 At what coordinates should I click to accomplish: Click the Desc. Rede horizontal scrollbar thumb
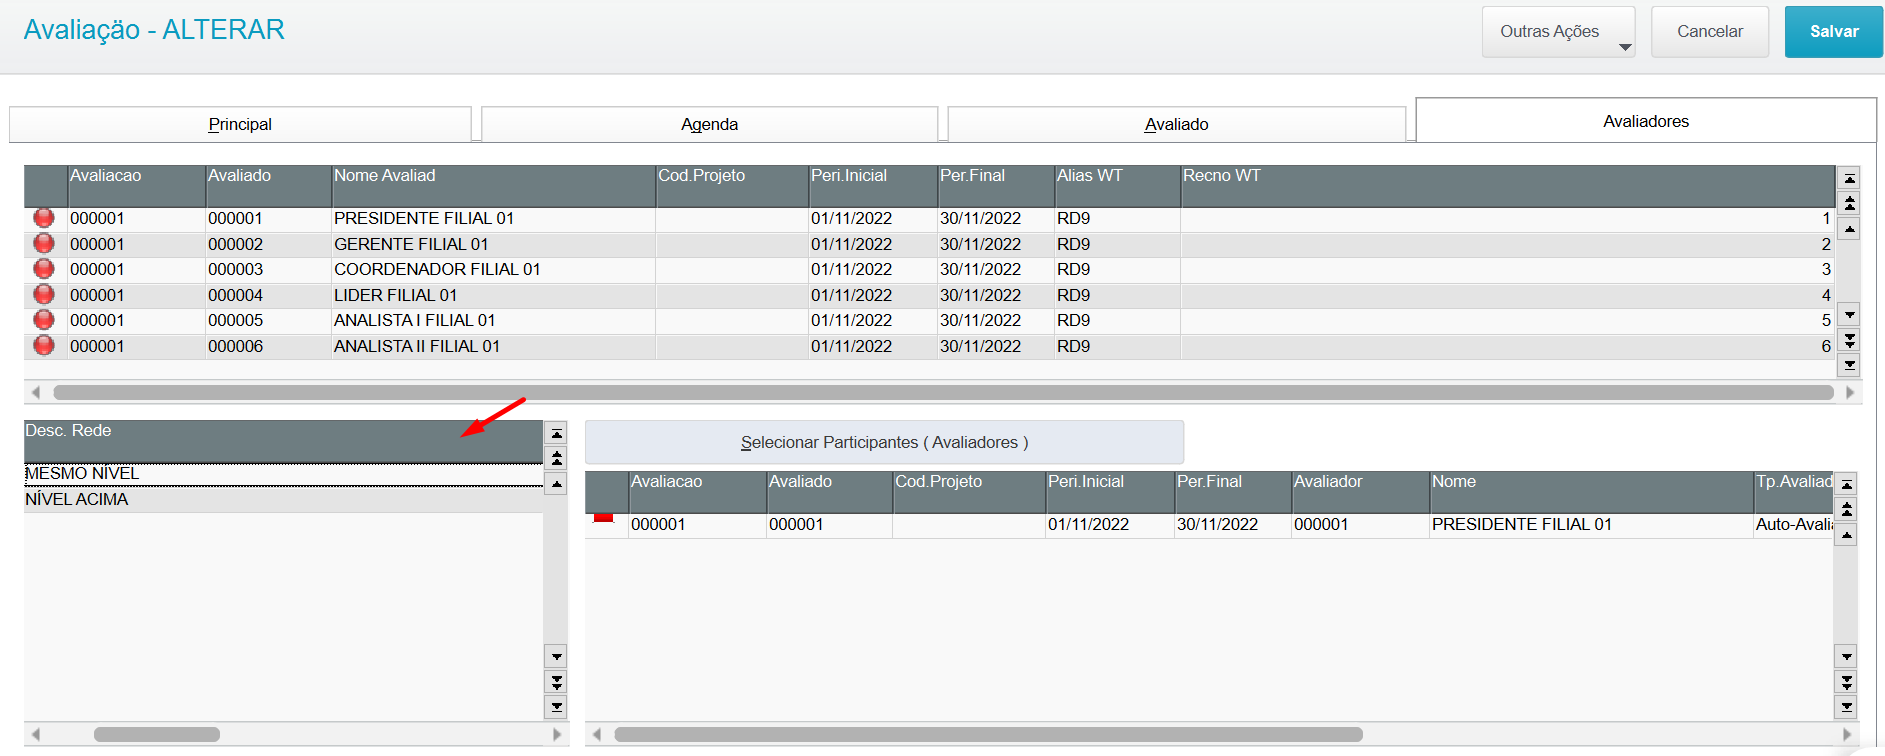click(x=157, y=734)
